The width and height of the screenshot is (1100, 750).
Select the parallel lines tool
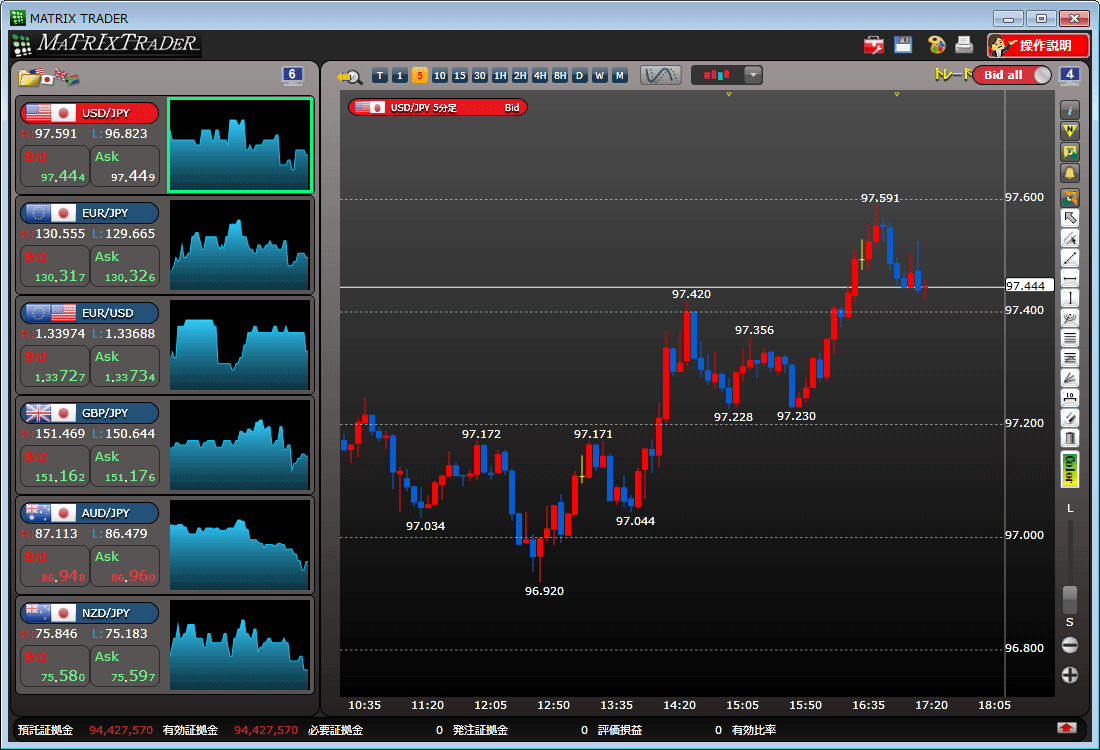pyautogui.click(x=1069, y=339)
